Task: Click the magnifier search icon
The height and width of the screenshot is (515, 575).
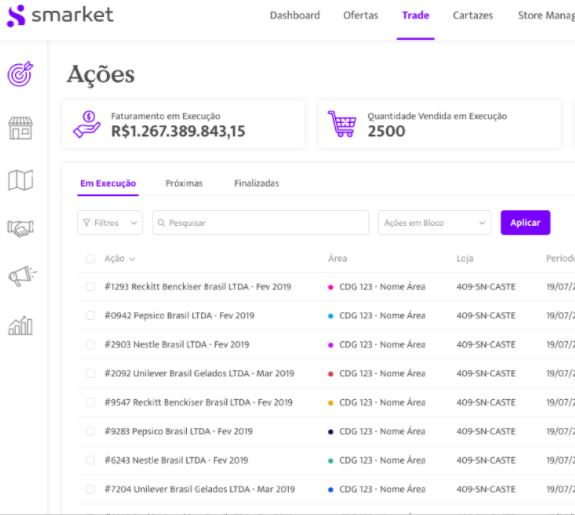Action: tap(161, 223)
